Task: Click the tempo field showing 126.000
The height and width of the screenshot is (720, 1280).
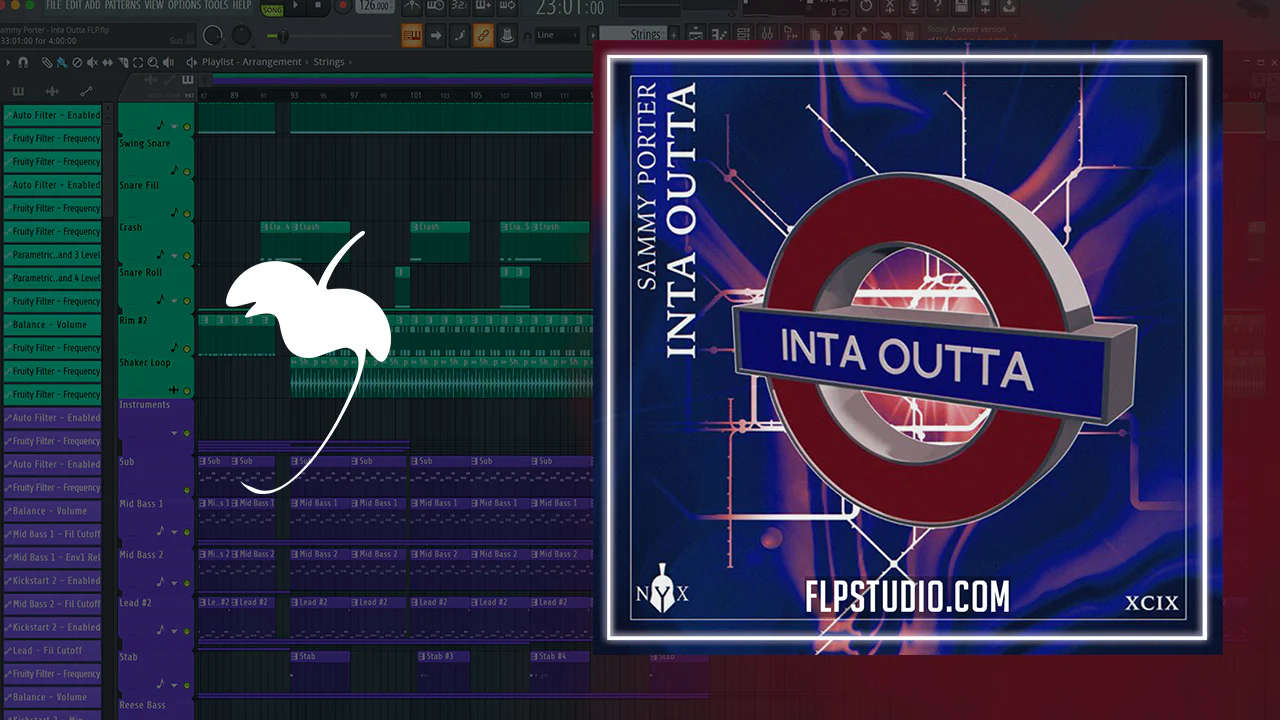Action: click(x=376, y=6)
